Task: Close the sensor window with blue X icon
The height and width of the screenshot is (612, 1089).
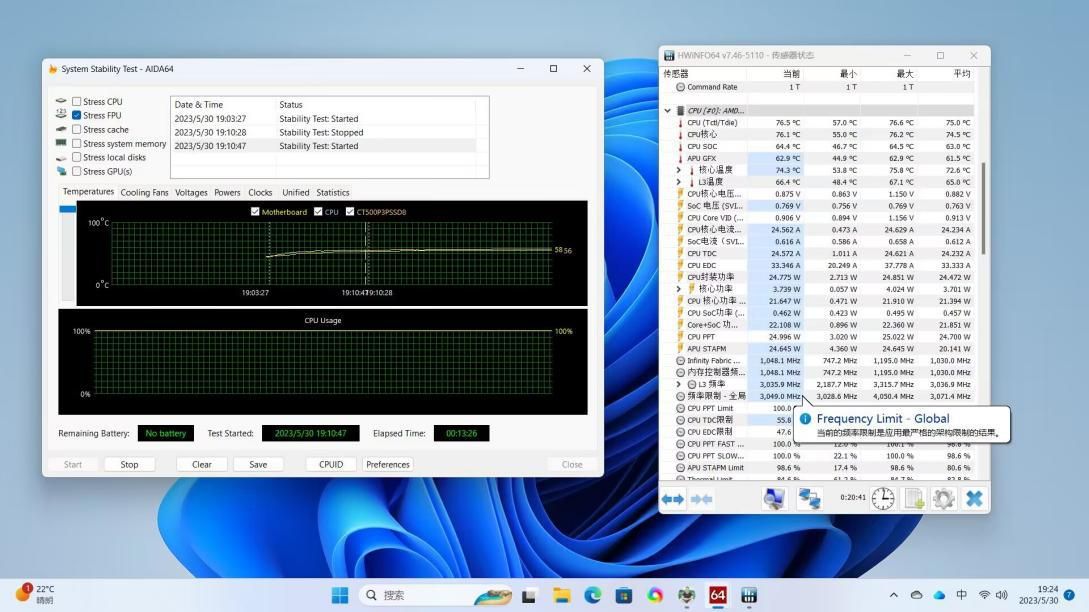Action: pyautogui.click(x=974, y=498)
